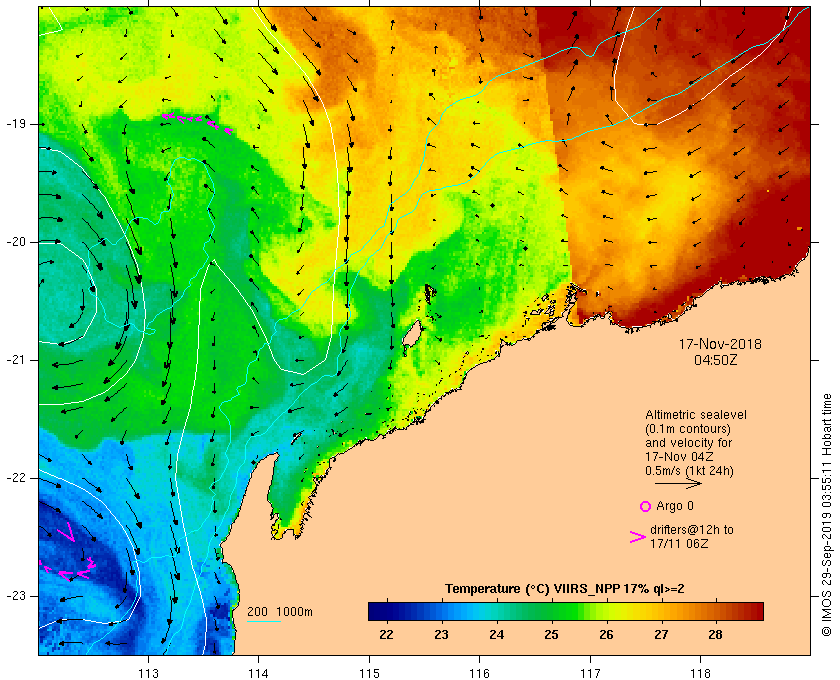Click longitude axis label 117
The width and height of the screenshot is (840, 680).
[590, 673]
